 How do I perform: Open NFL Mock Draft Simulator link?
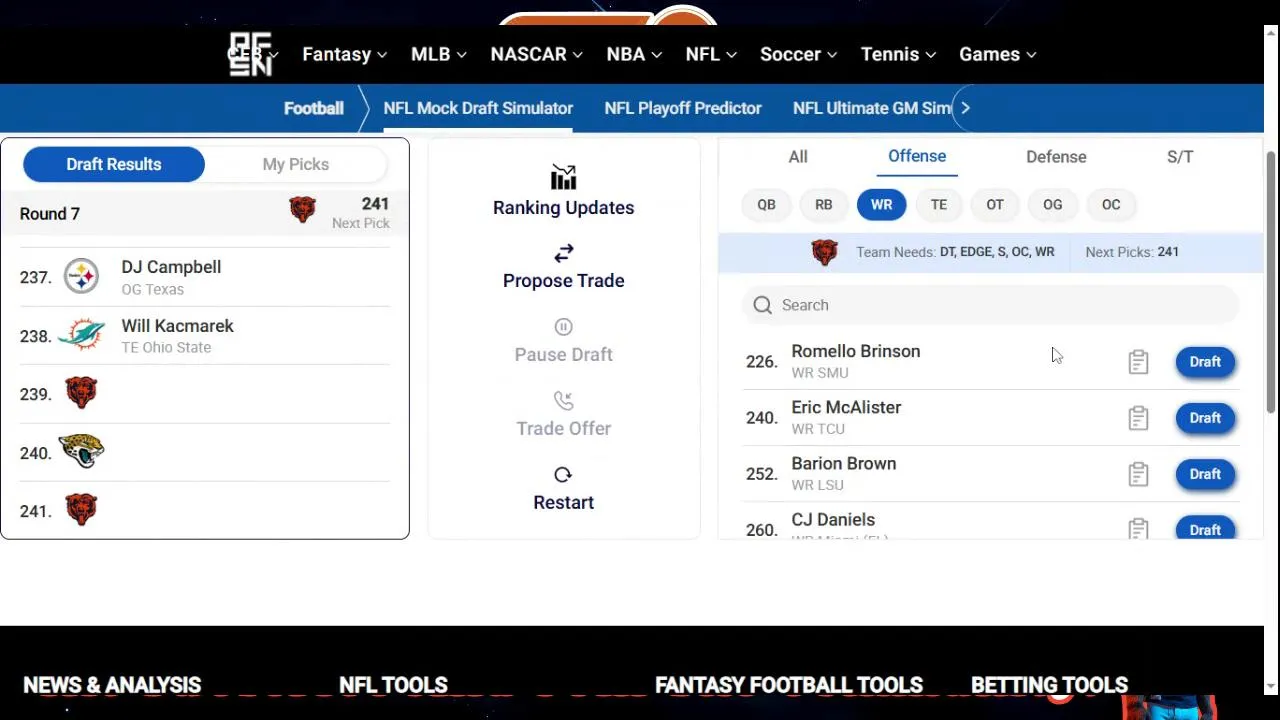478,108
